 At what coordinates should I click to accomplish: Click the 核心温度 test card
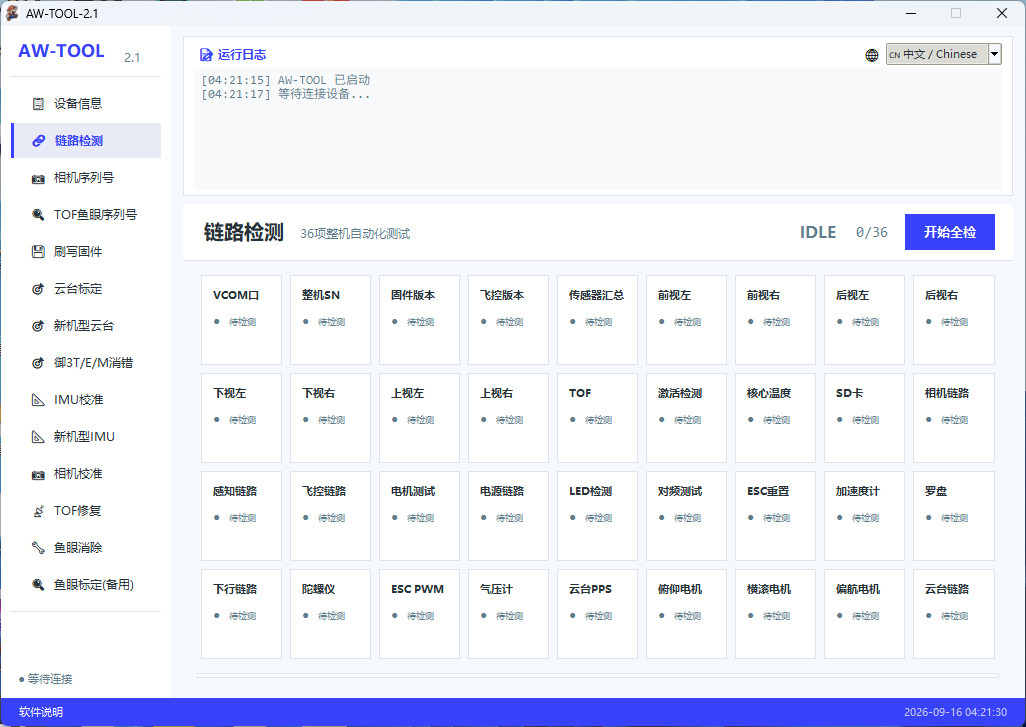point(775,418)
